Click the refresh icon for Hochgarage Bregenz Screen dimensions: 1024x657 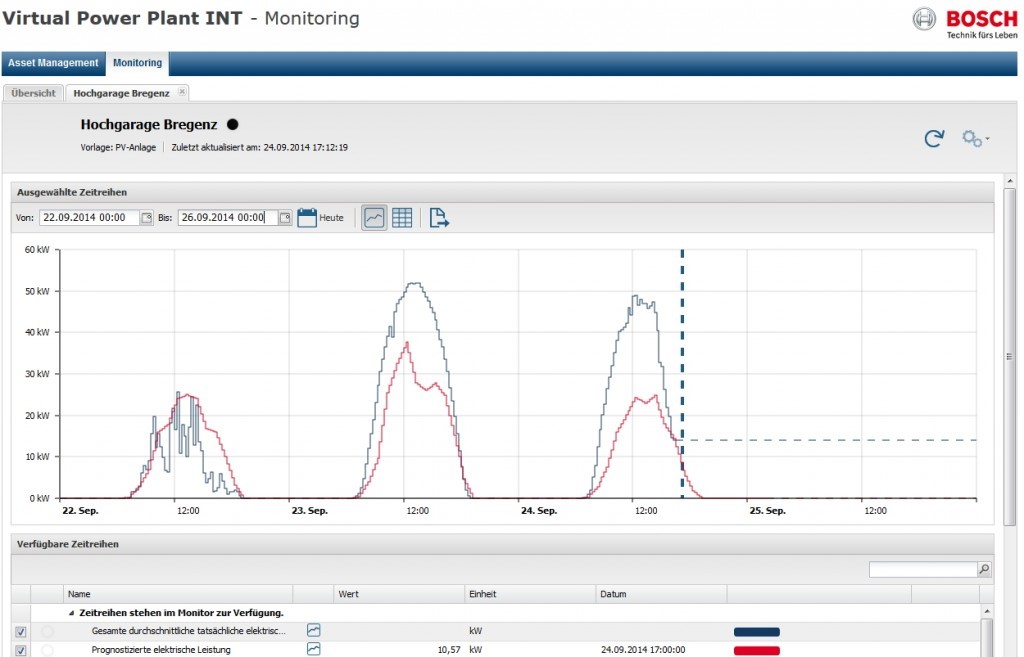coord(934,139)
